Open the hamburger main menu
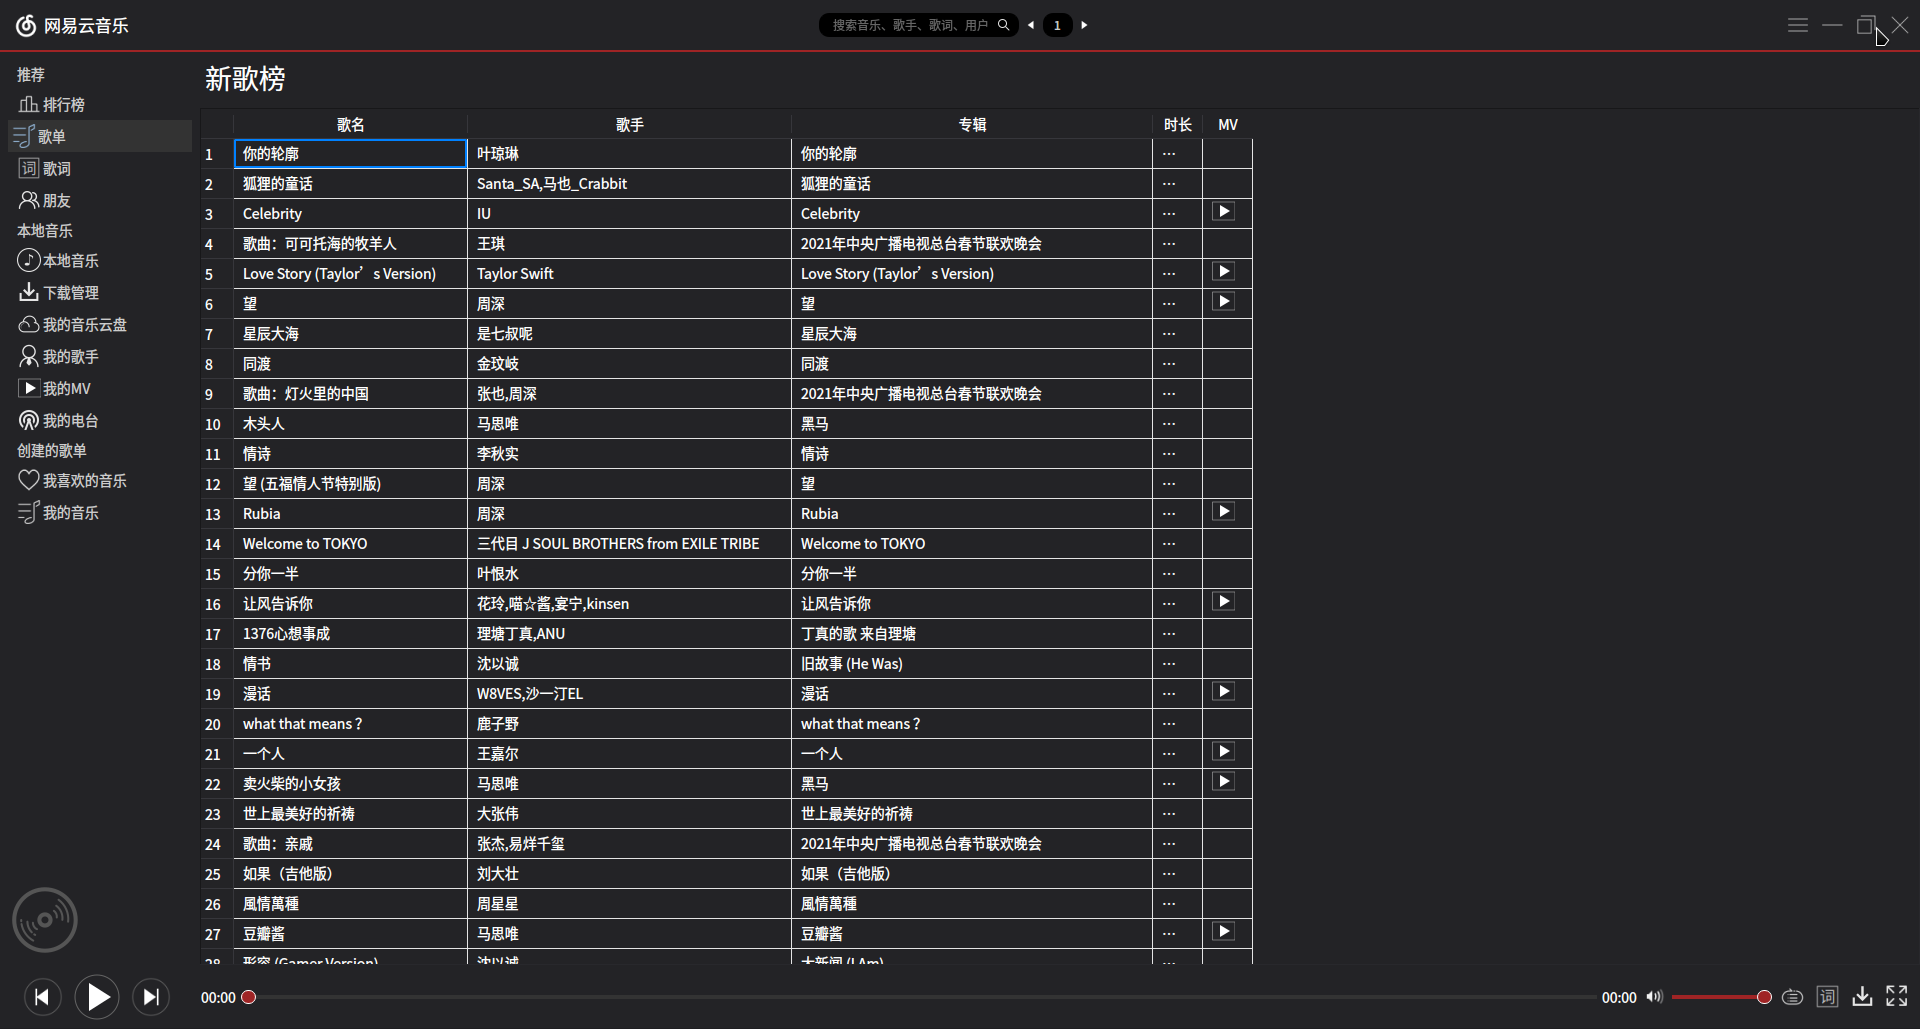Image resolution: width=1920 pixels, height=1029 pixels. 1798,25
